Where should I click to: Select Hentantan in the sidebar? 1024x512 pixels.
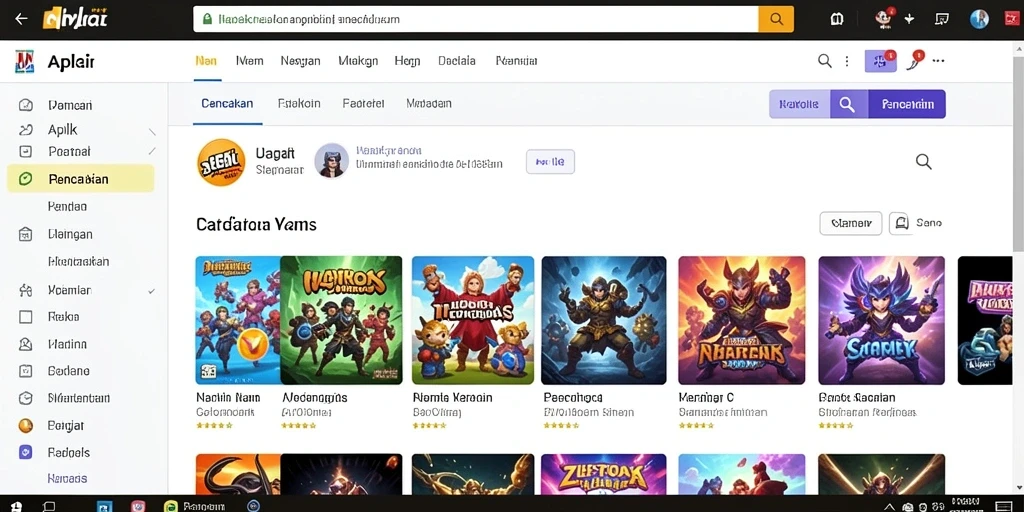coord(78,262)
